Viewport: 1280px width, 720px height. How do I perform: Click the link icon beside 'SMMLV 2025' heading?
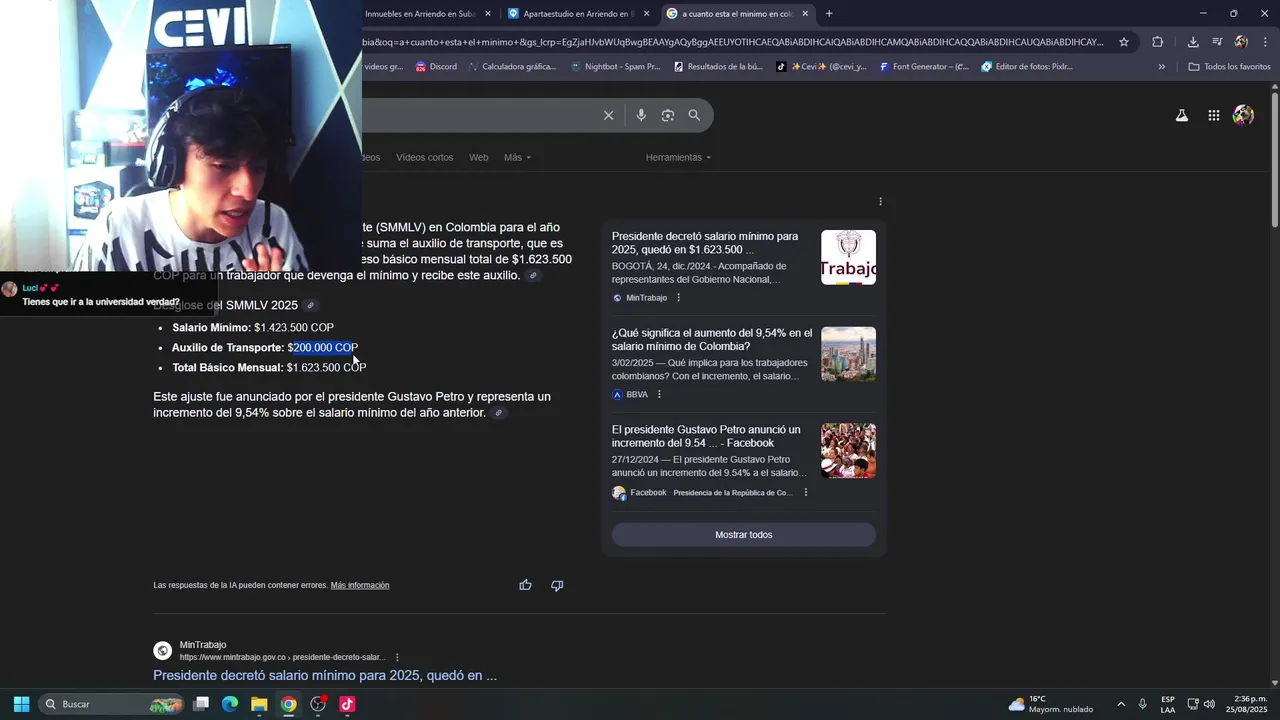click(311, 306)
